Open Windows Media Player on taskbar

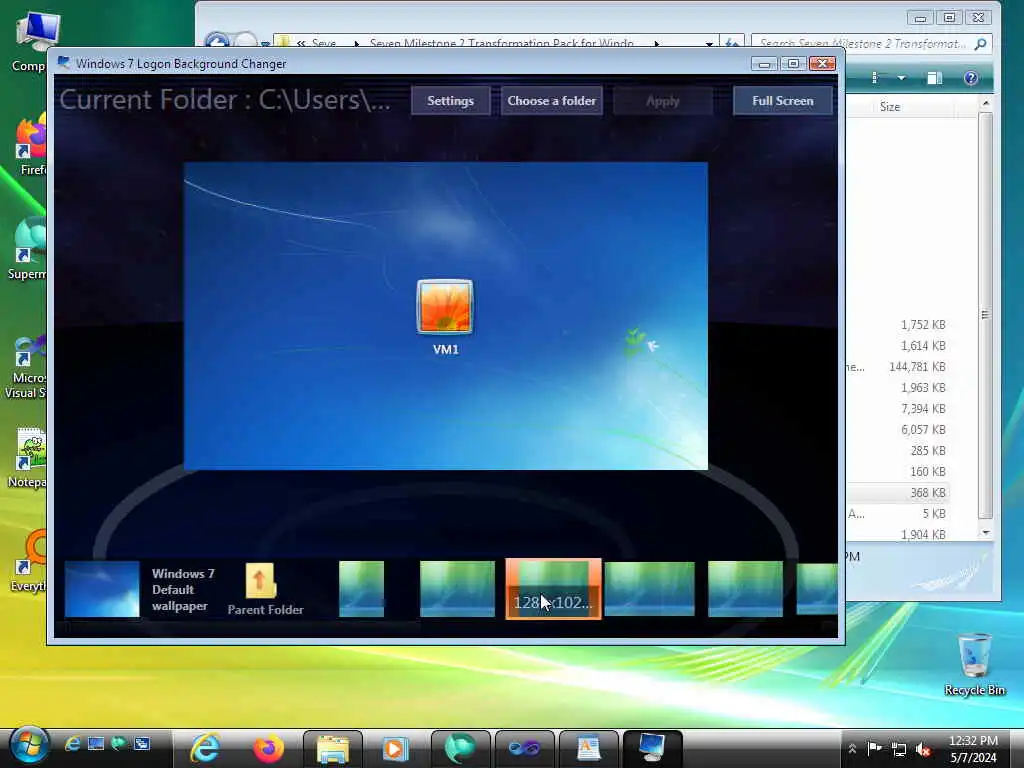pos(396,748)
